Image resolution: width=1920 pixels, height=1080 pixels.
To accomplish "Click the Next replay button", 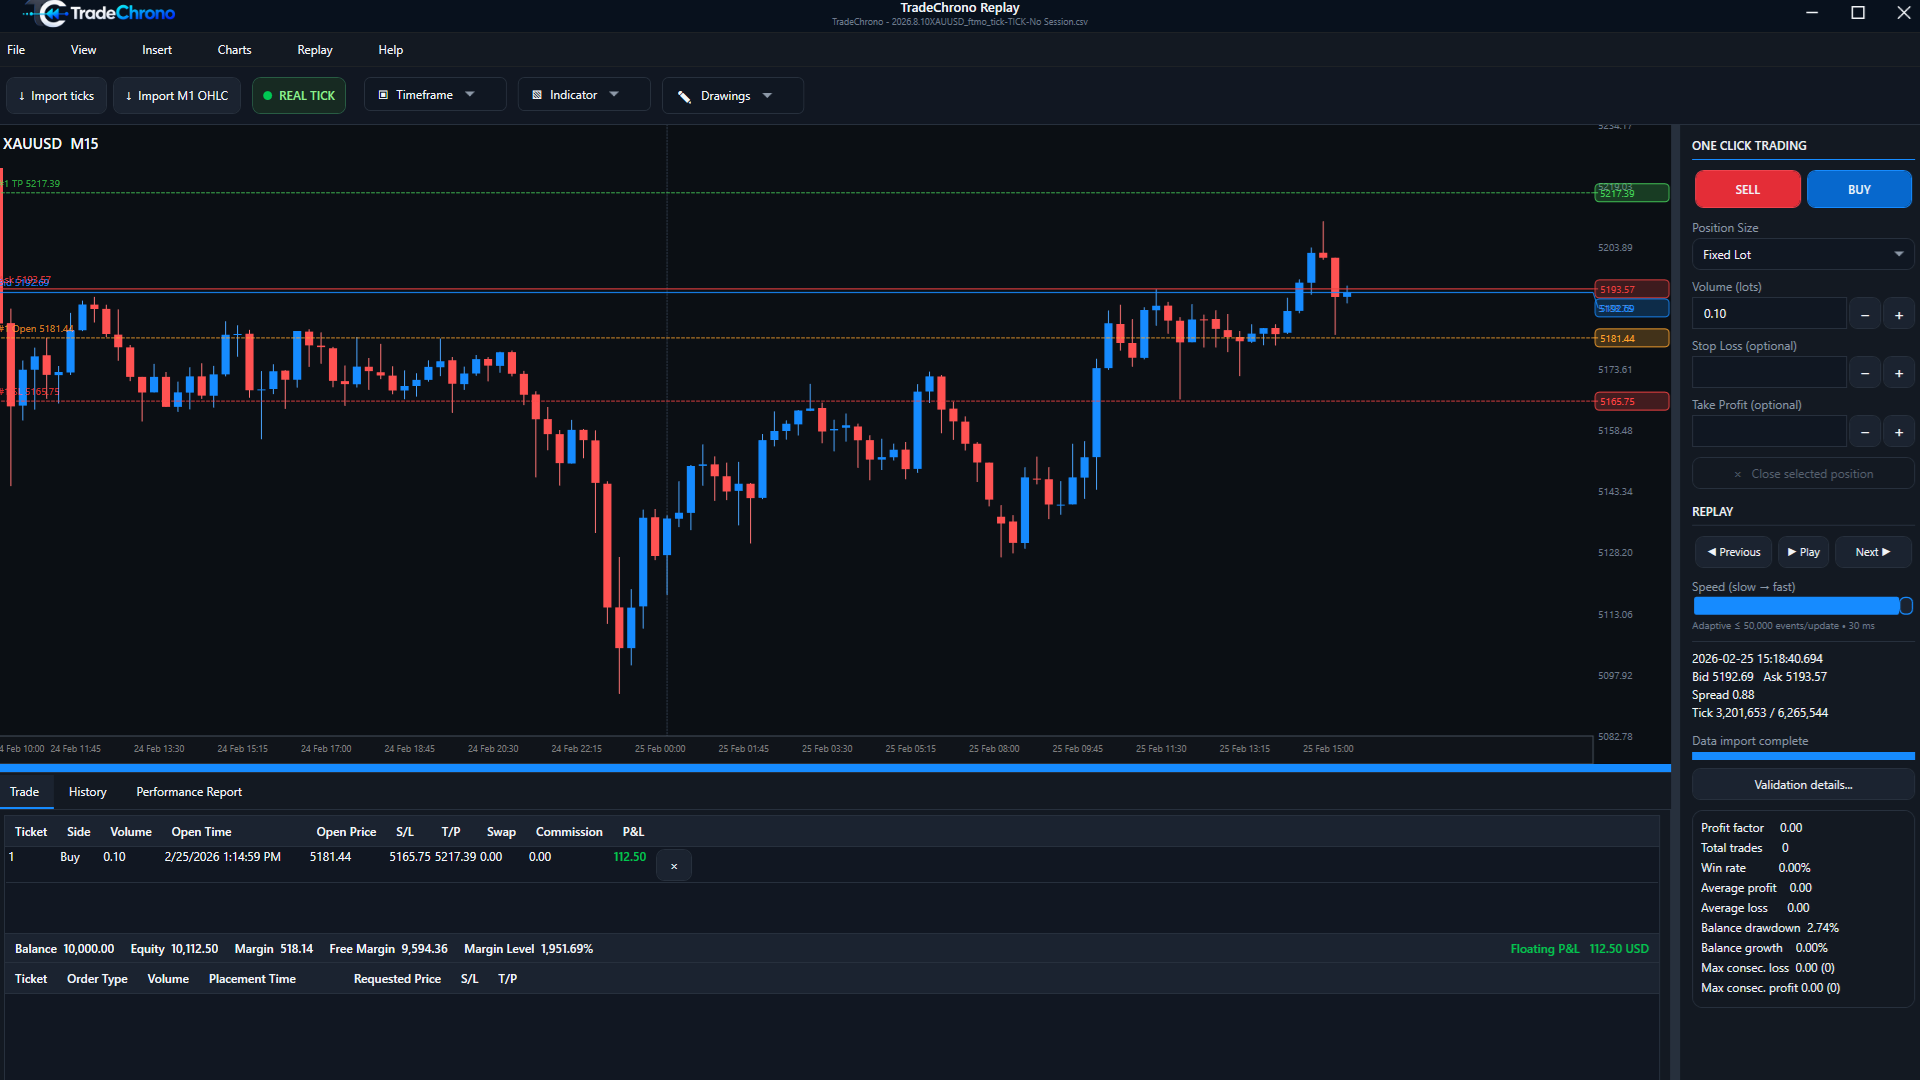I will tap(1873, 552).
